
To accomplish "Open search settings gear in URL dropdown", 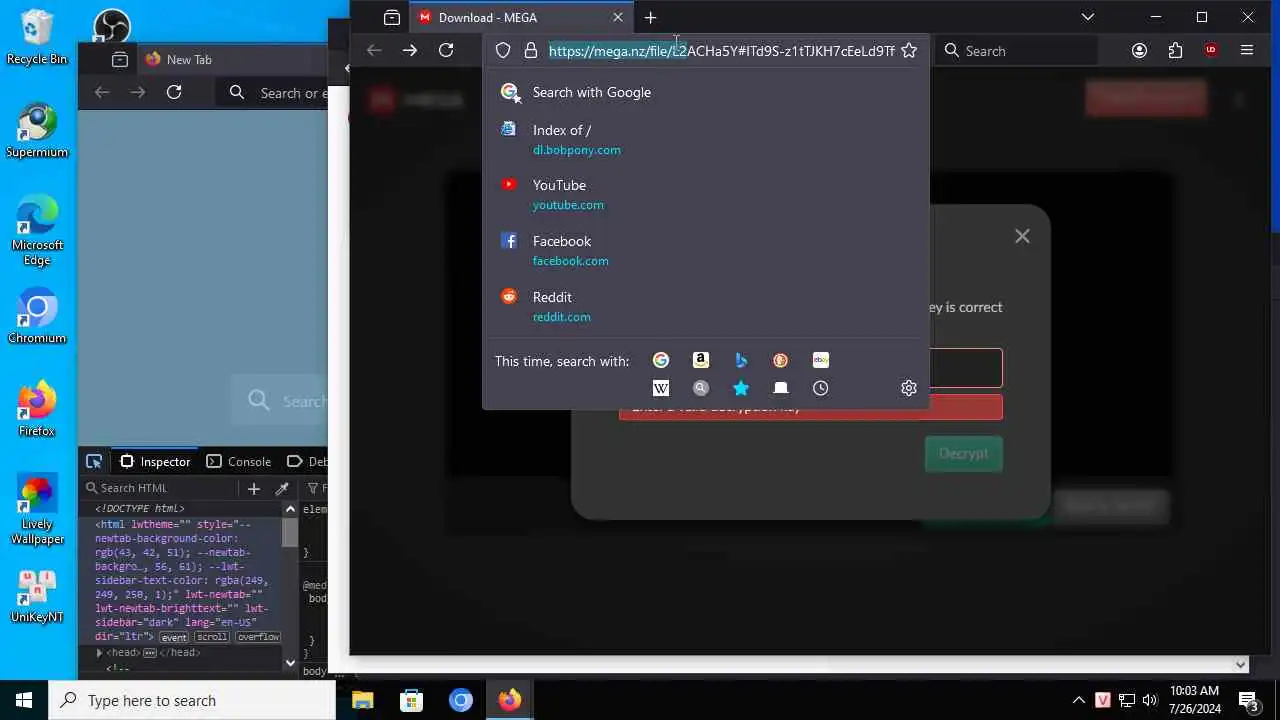I will 909,388.
